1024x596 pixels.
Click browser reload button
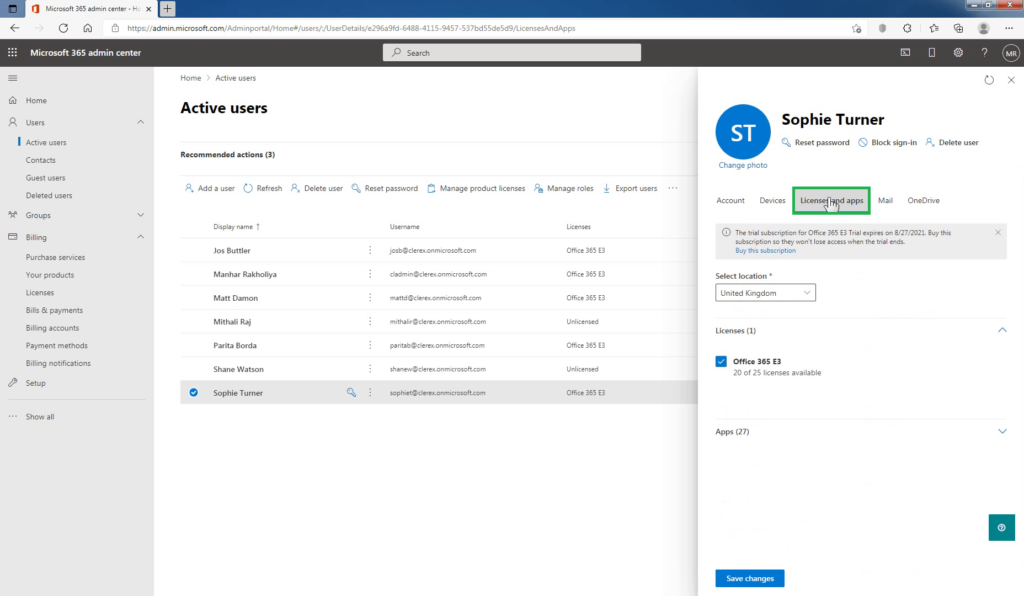(63, 28)
